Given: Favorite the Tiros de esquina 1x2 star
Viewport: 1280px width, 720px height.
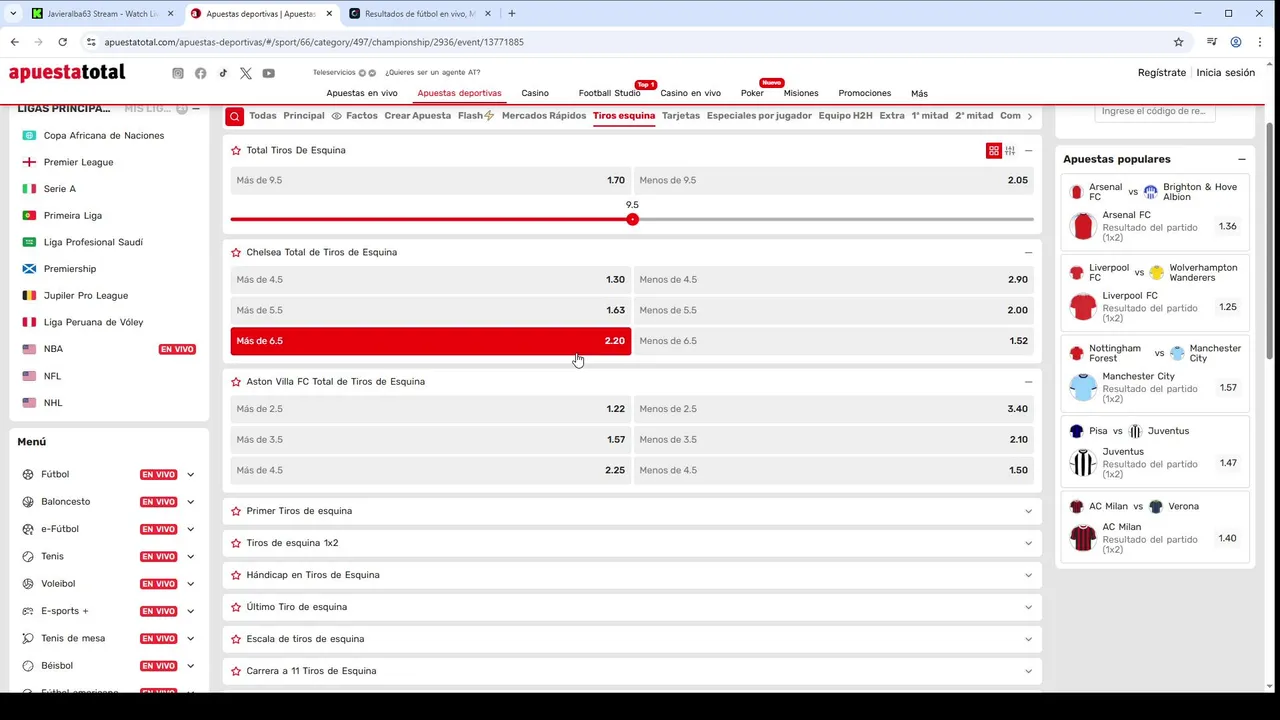Looking at the screenshot, I should [236, 543].
